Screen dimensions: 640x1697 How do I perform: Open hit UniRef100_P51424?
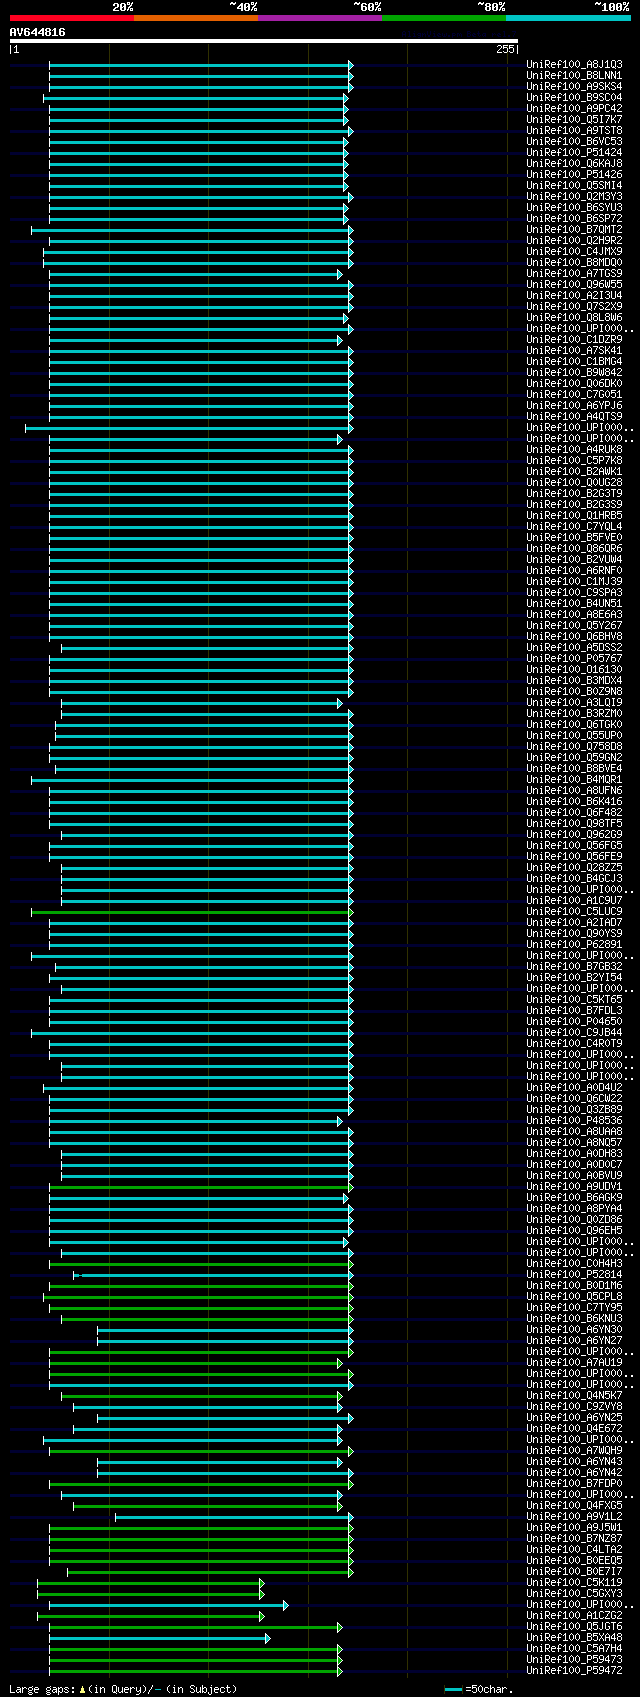point(574,153)
